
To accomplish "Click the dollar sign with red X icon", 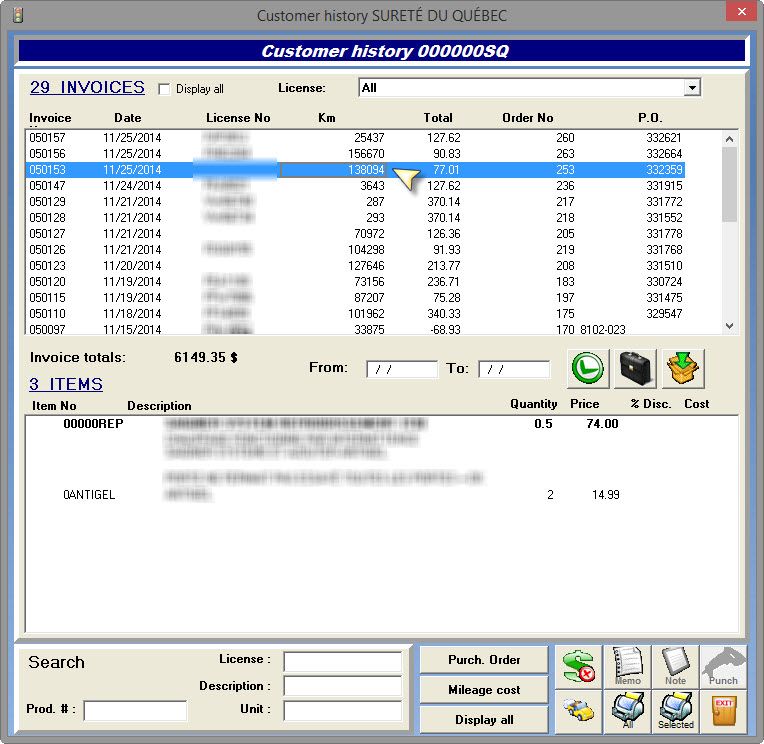I will pyautogui.click(x=578, y=667).
